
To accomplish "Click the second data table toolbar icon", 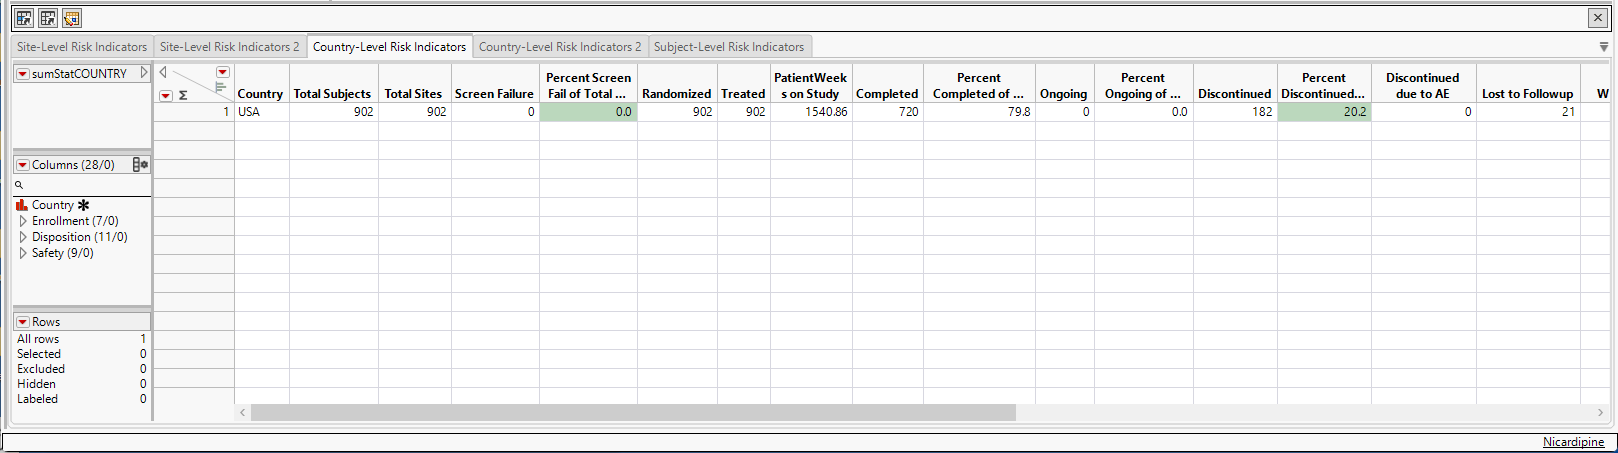I will click(x=48, y=18).
